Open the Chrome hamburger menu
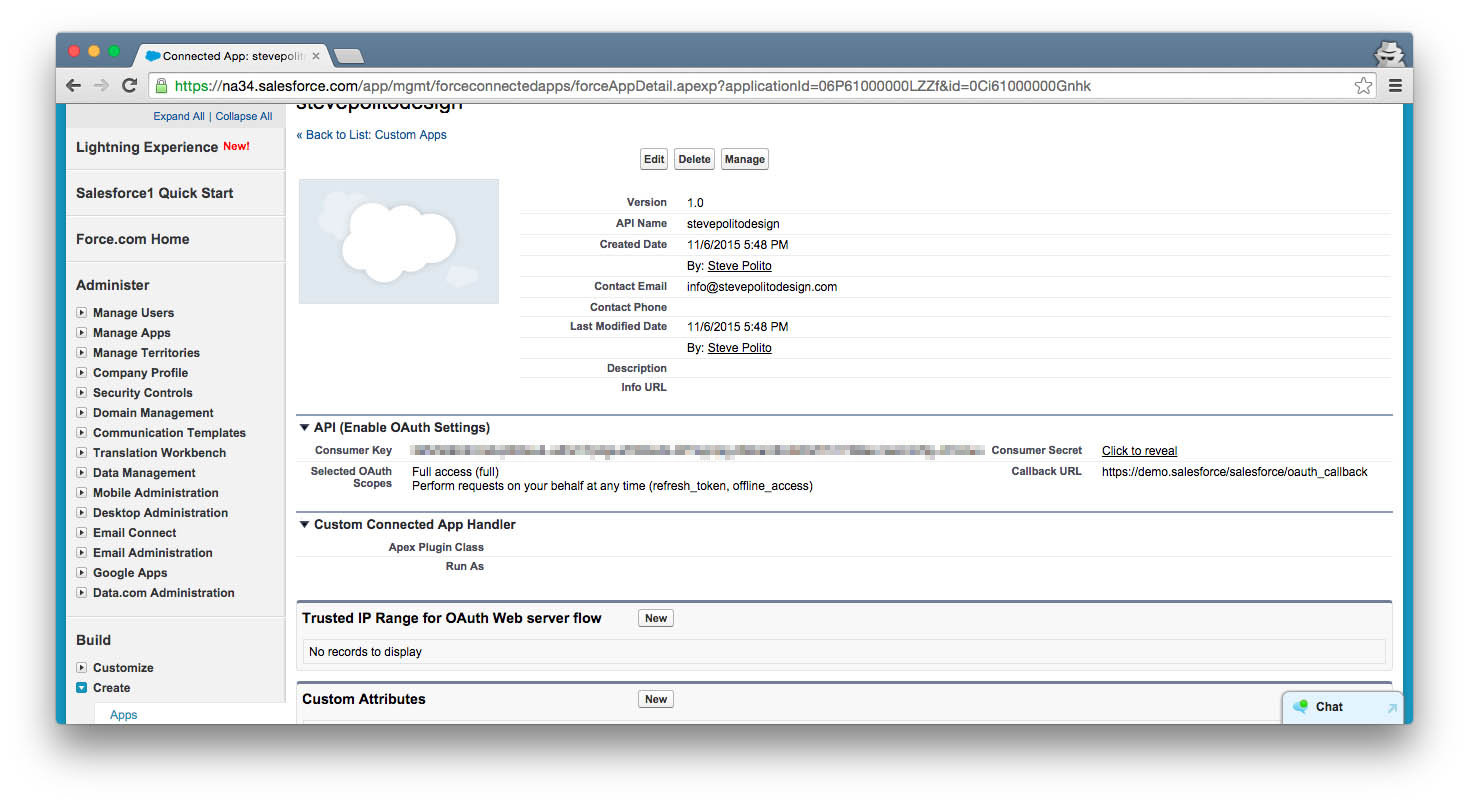The height and width of the screenshot is (804, 1469). (x=1395, y=86)
